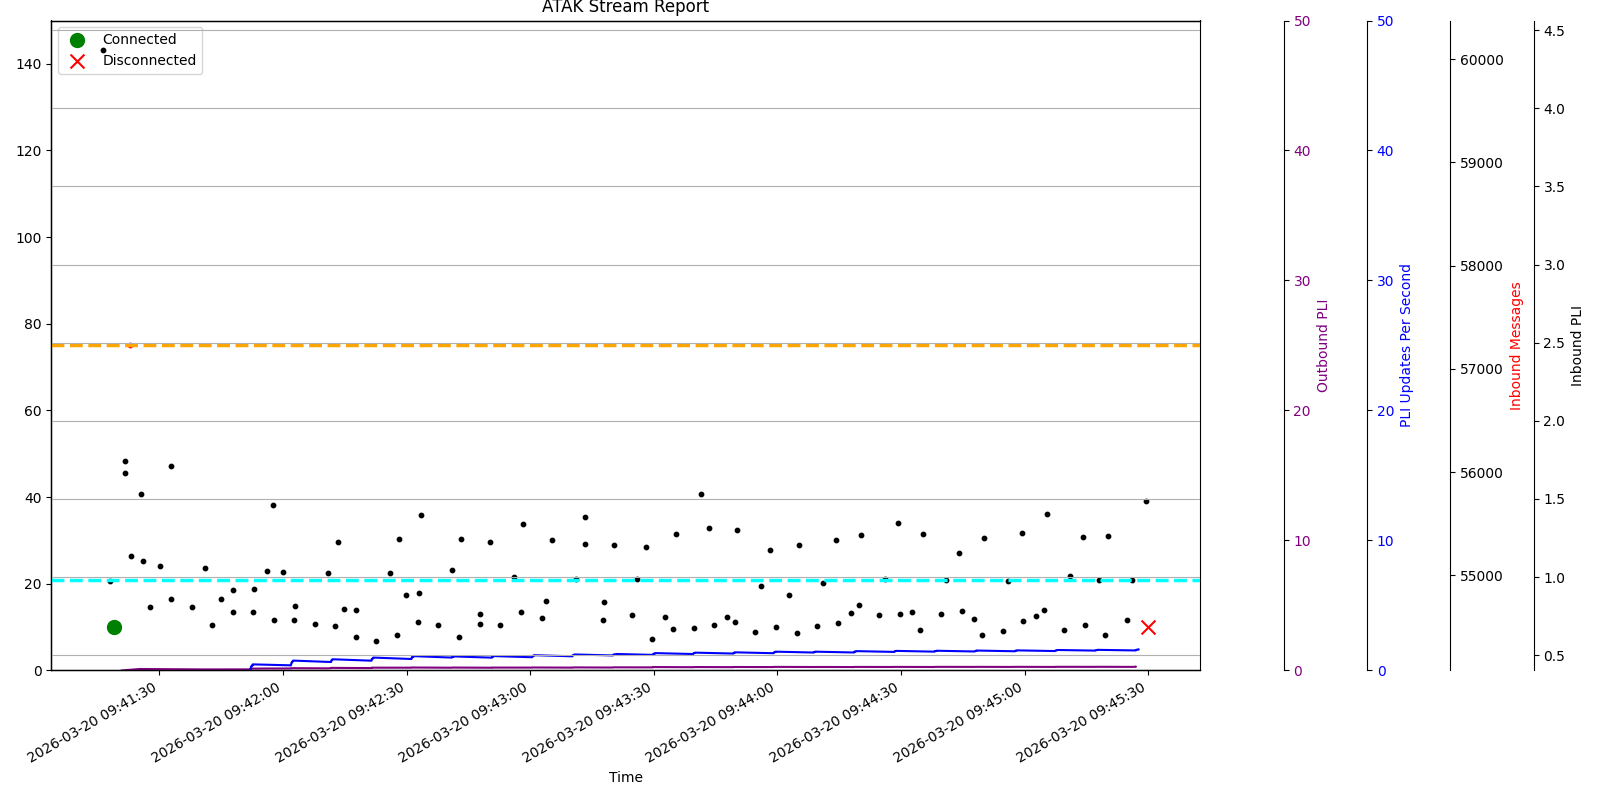Select the topmost black data point near 143
This screenshot has width=1600, height=800.
[103, 50]
